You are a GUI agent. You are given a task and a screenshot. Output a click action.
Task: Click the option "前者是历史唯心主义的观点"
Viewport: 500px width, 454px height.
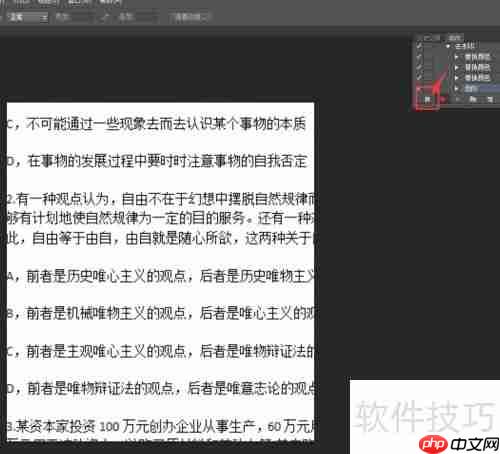pyautogui.click(x=106, y=276)
